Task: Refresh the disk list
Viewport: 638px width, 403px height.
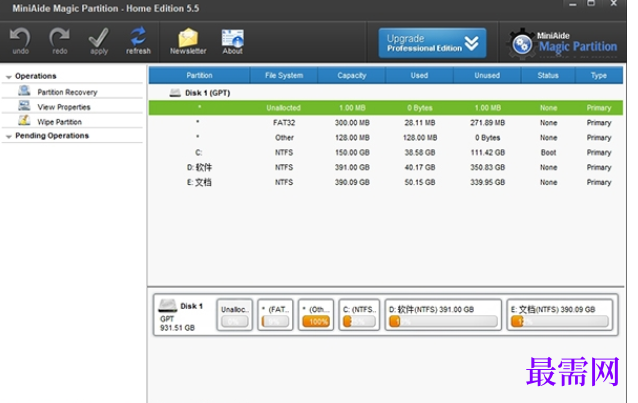Action: (x=138, y=37)
